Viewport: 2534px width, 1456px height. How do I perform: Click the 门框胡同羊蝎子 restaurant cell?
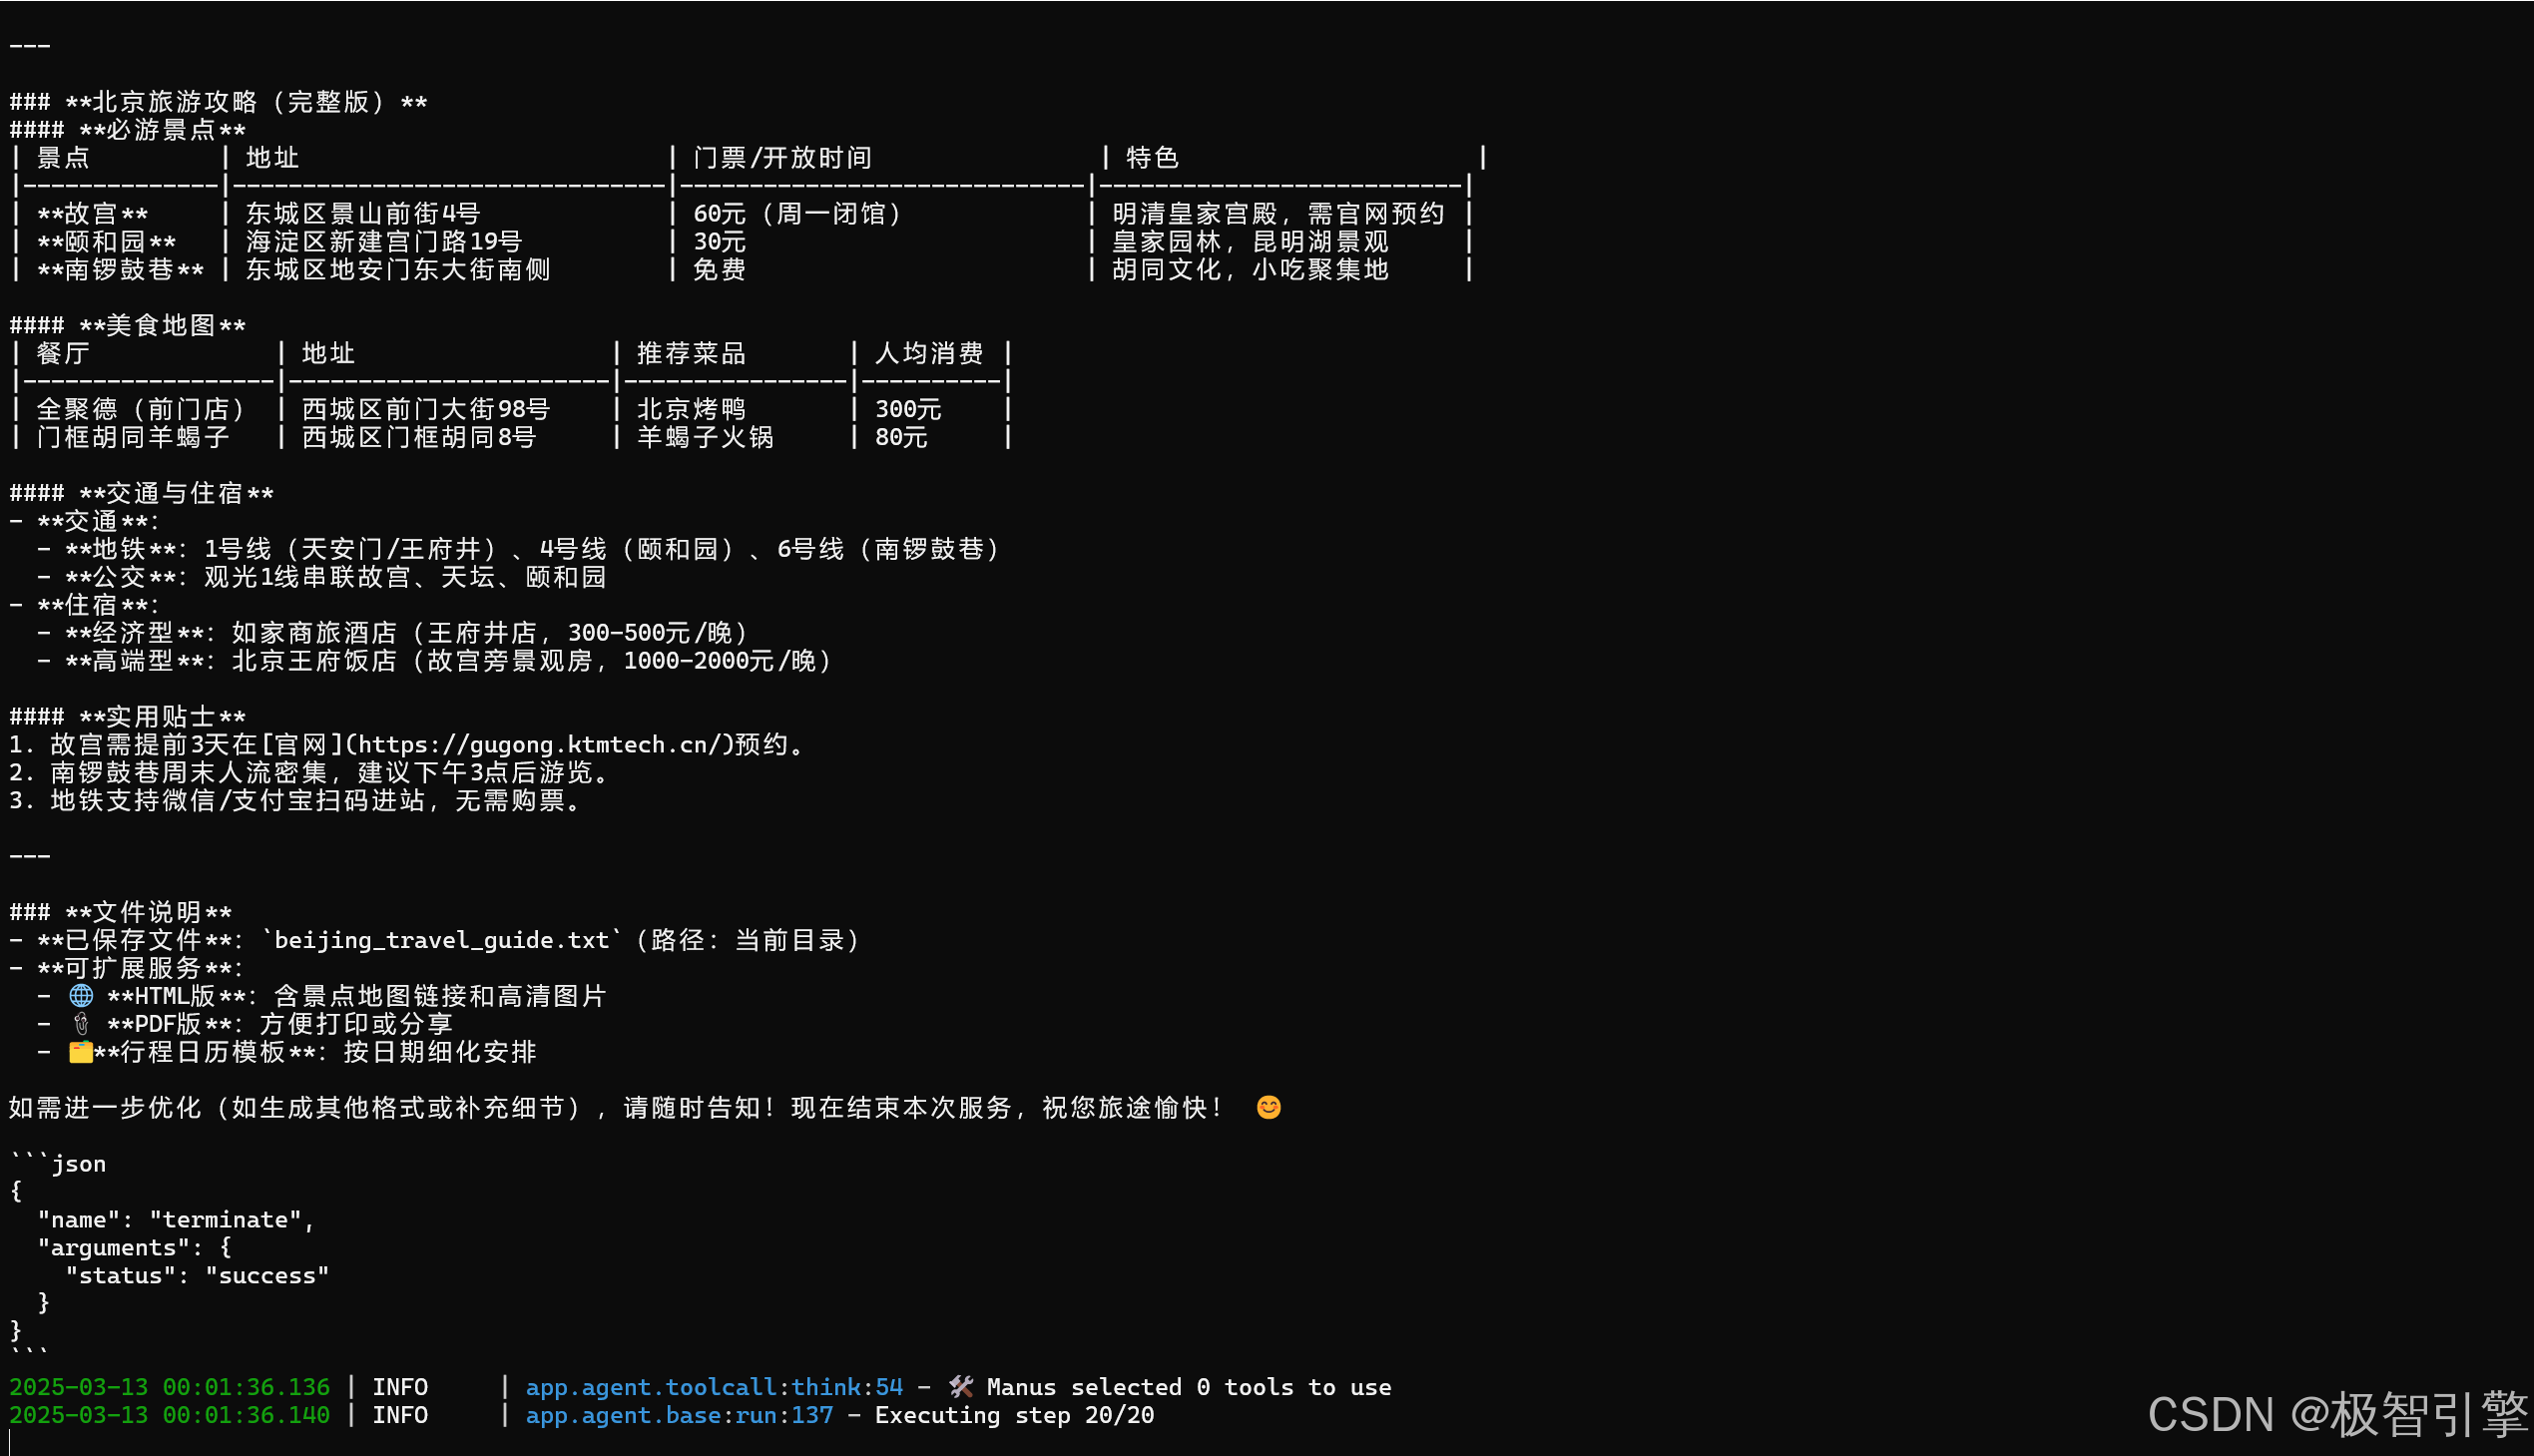tap(133, 437)
